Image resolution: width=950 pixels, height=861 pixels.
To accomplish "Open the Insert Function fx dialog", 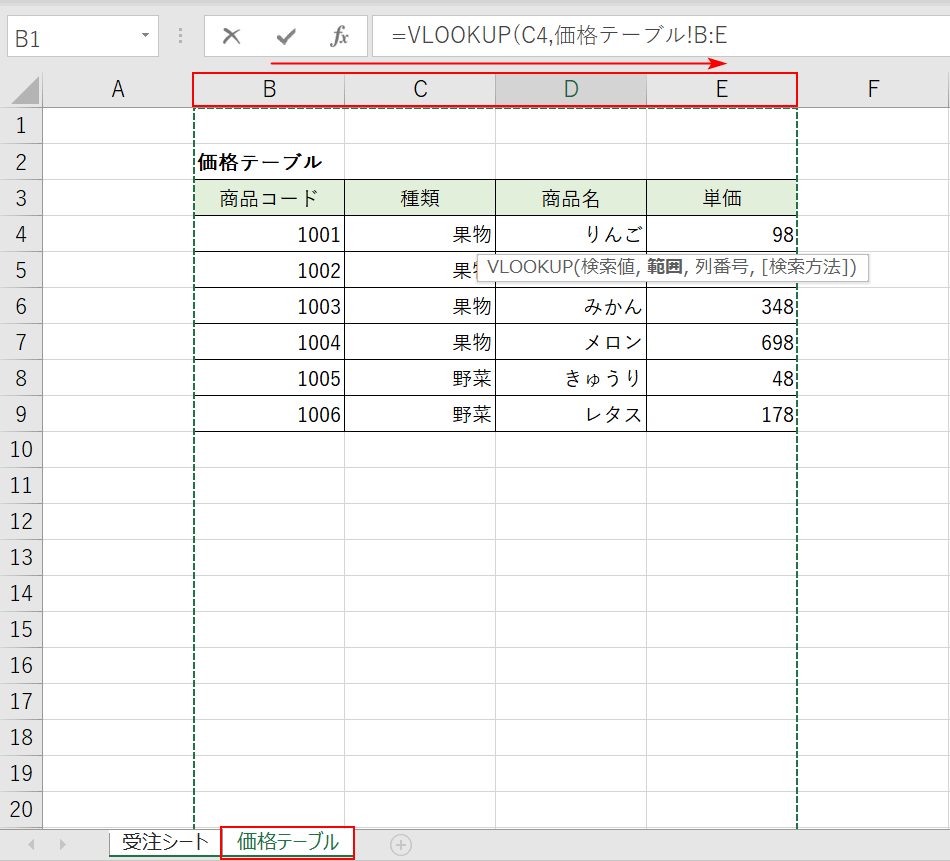I will coord(339,36).
